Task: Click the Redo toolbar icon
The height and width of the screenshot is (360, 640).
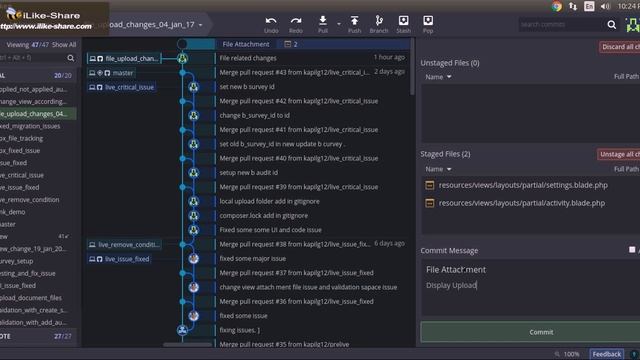Action: [296, 24]
